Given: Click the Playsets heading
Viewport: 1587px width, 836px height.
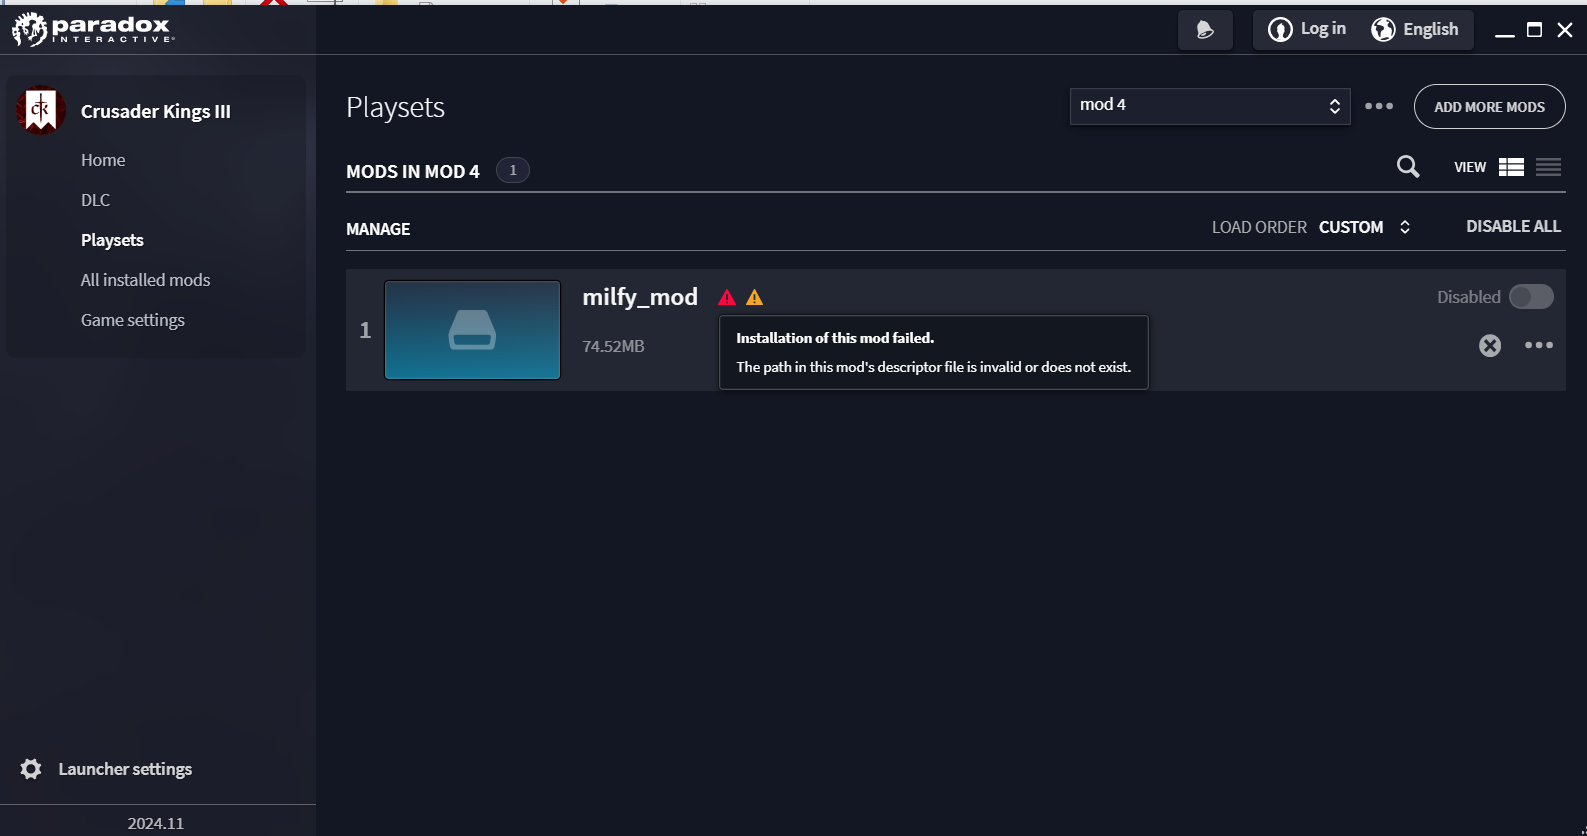Looking at the screenshot, I should [395, 107].
